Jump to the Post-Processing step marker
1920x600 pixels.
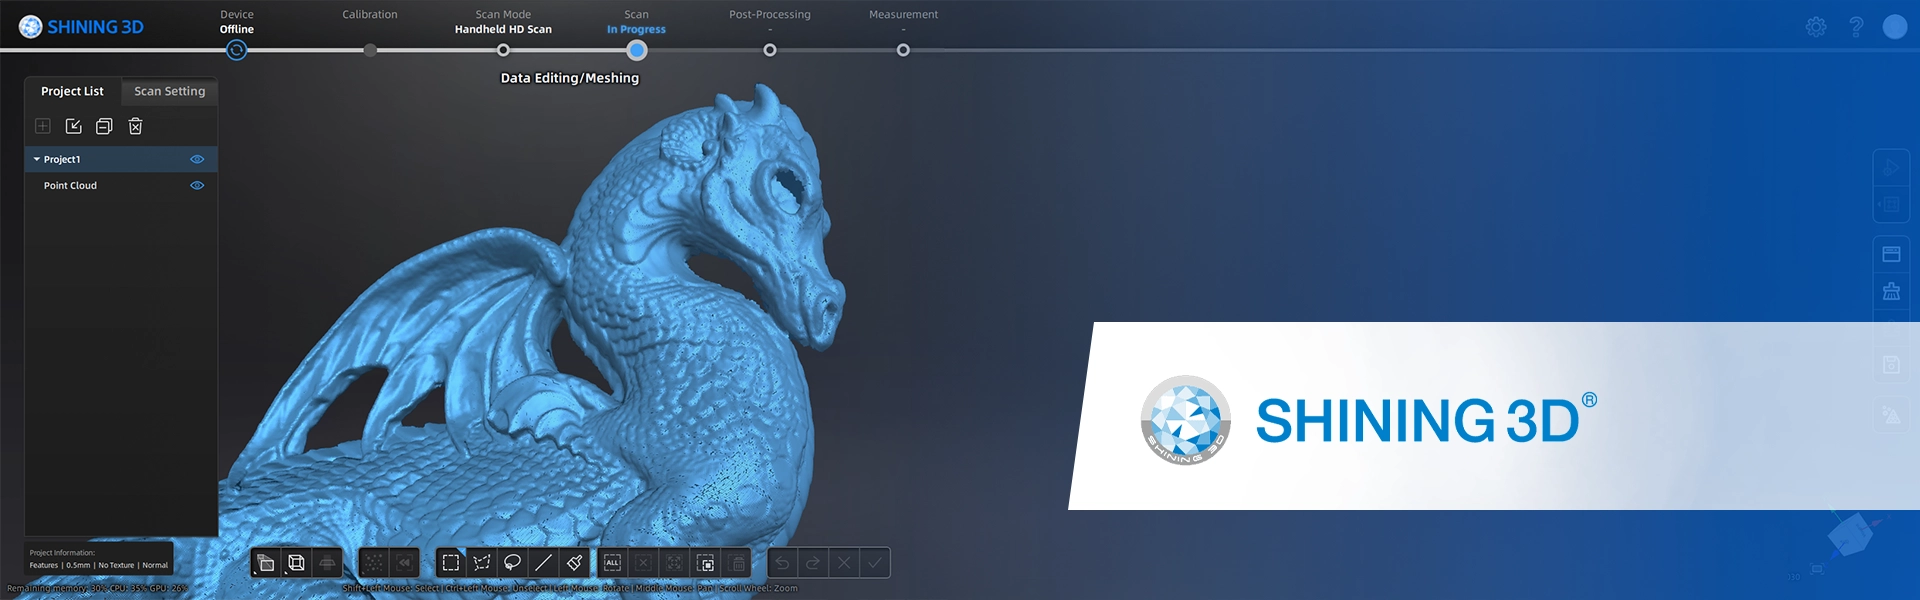point(770,50)
